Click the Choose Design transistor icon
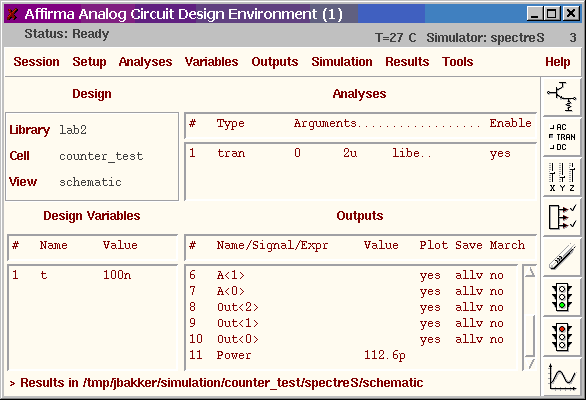586x400 pixels. click(x=562, y=97)
